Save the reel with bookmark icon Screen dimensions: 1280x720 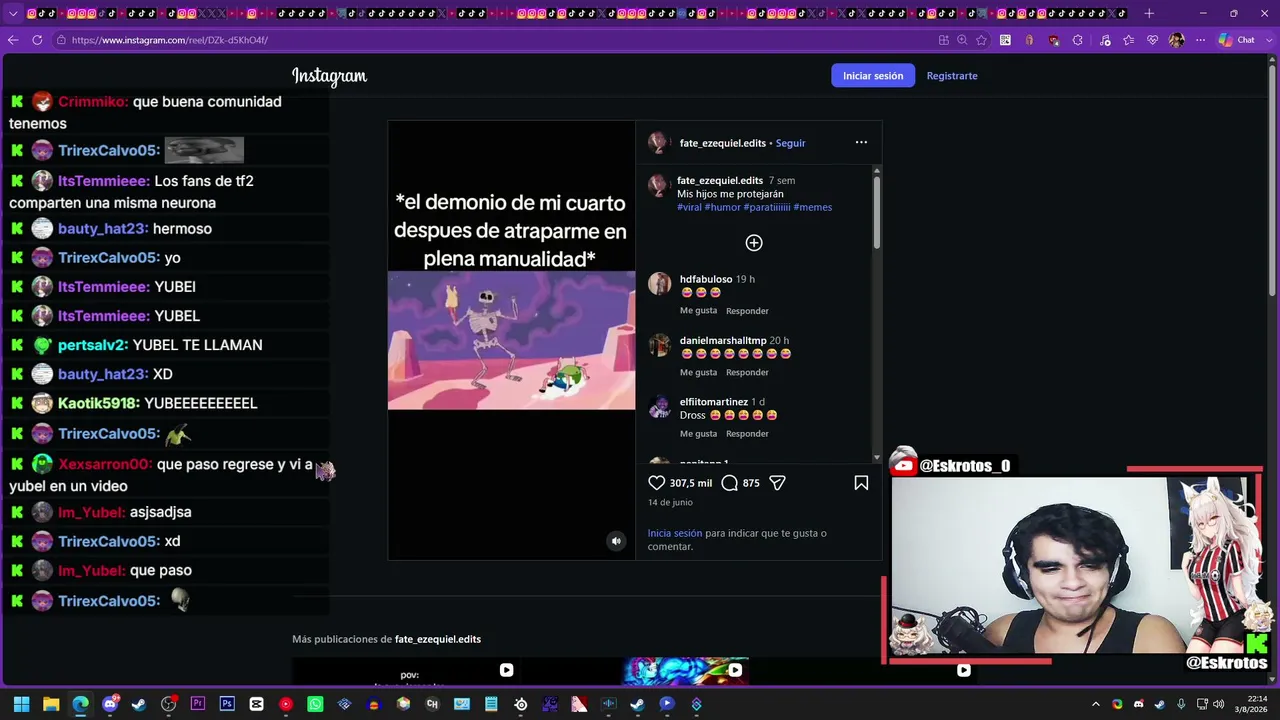[x=861, y=483]
